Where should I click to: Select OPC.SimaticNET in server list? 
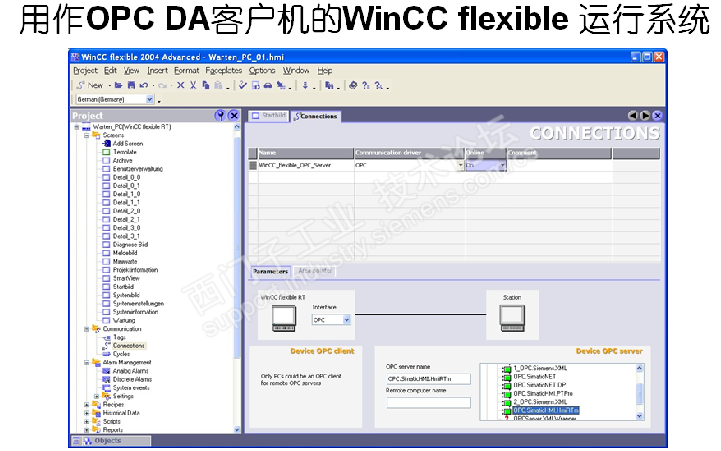534,377
